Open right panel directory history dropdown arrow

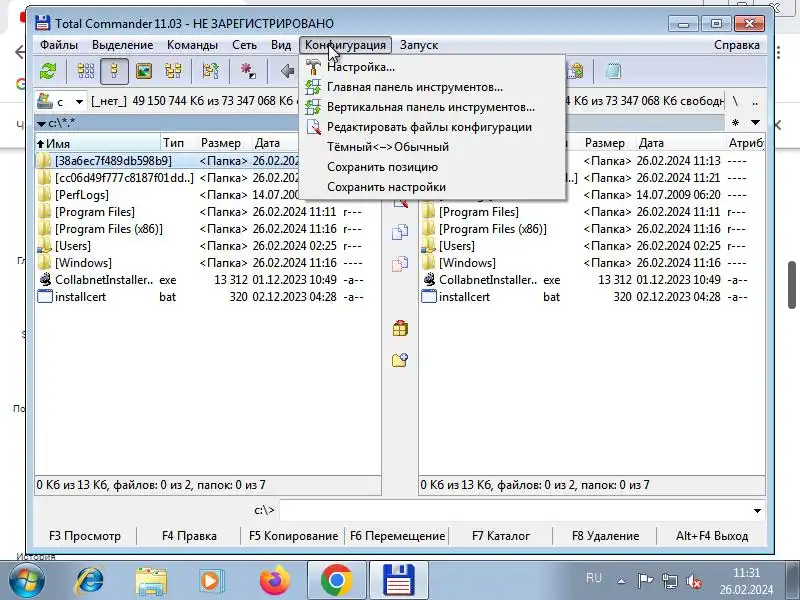coord(756,122)
